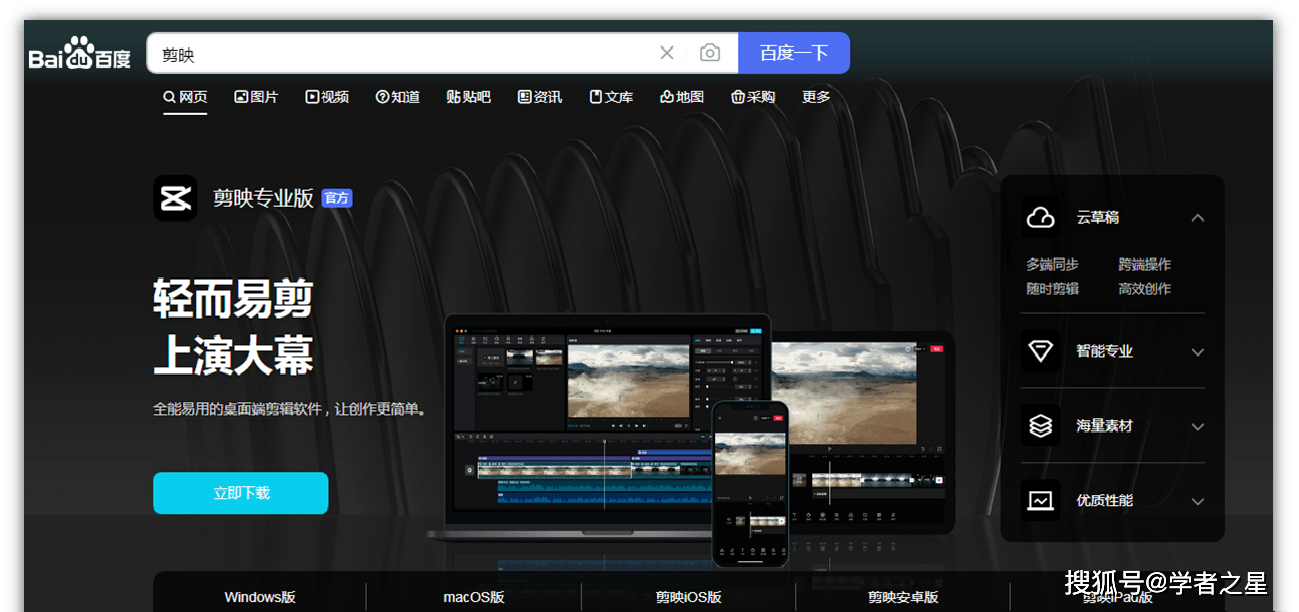Click the Baidu logo
Screen dimensions: 1299x612
pos(78,52)
